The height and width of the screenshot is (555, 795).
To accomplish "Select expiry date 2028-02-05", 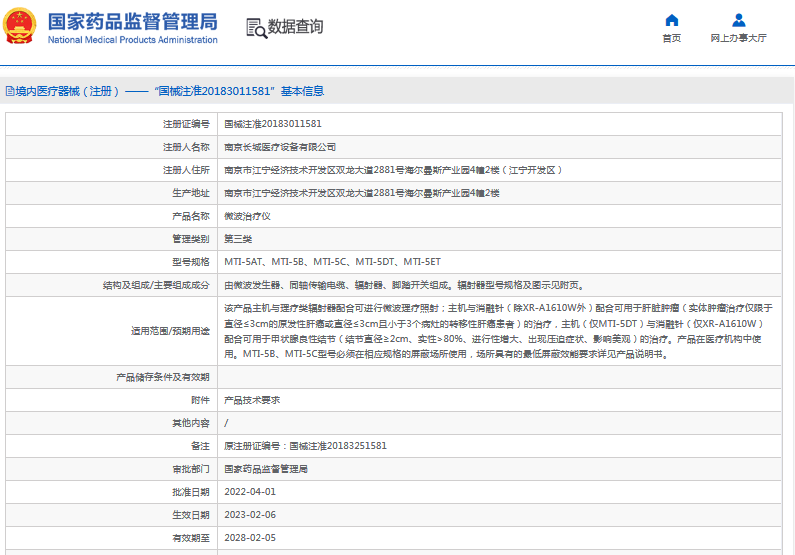I will pyautogui.click(x=250, y=538).
